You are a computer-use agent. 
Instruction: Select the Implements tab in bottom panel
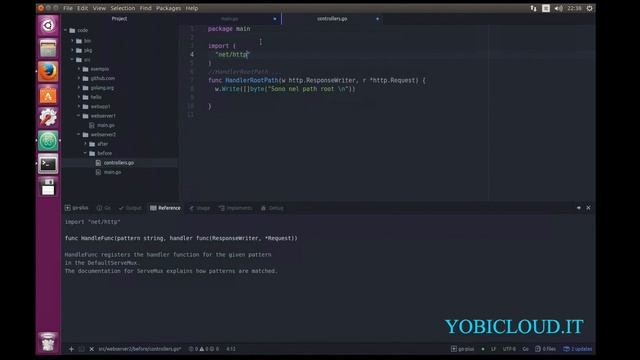236,208
